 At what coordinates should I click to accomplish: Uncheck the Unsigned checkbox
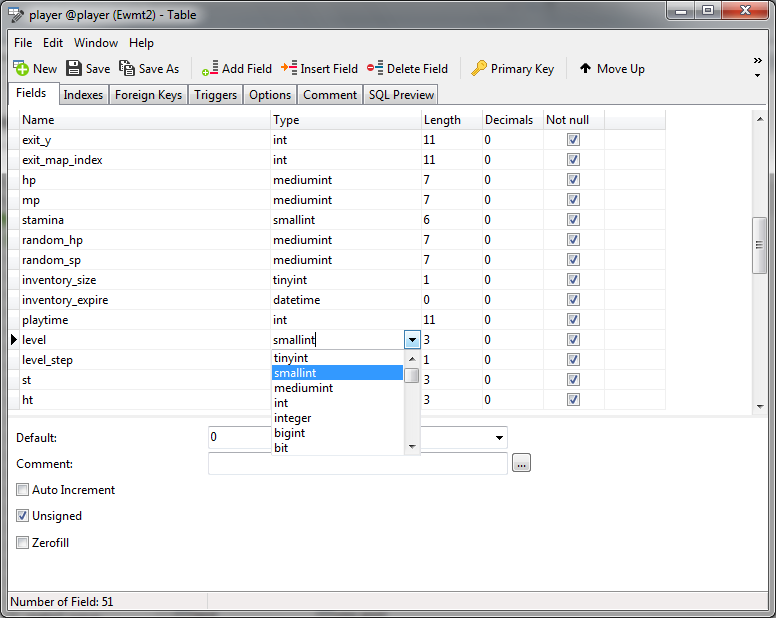(22, 516)
